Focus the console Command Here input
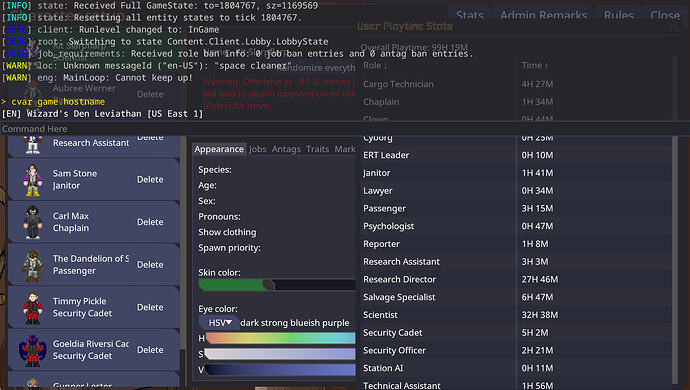The width and height of the screenshot is (690, 390). coord(345,129)
